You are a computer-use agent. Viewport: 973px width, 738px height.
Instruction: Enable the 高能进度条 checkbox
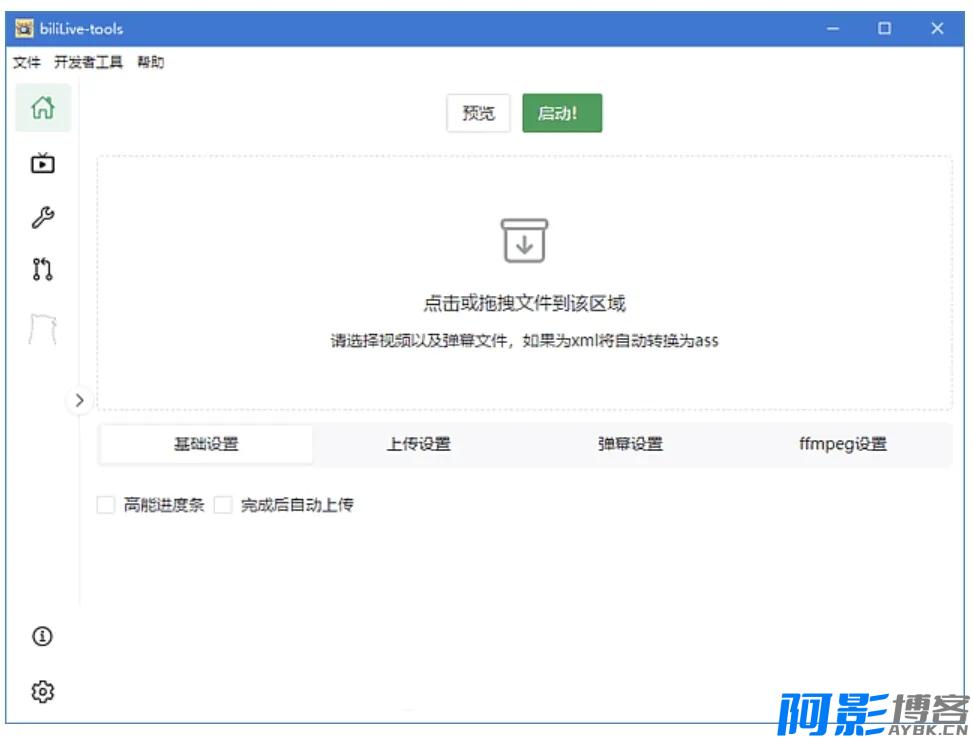coord(106,505)
